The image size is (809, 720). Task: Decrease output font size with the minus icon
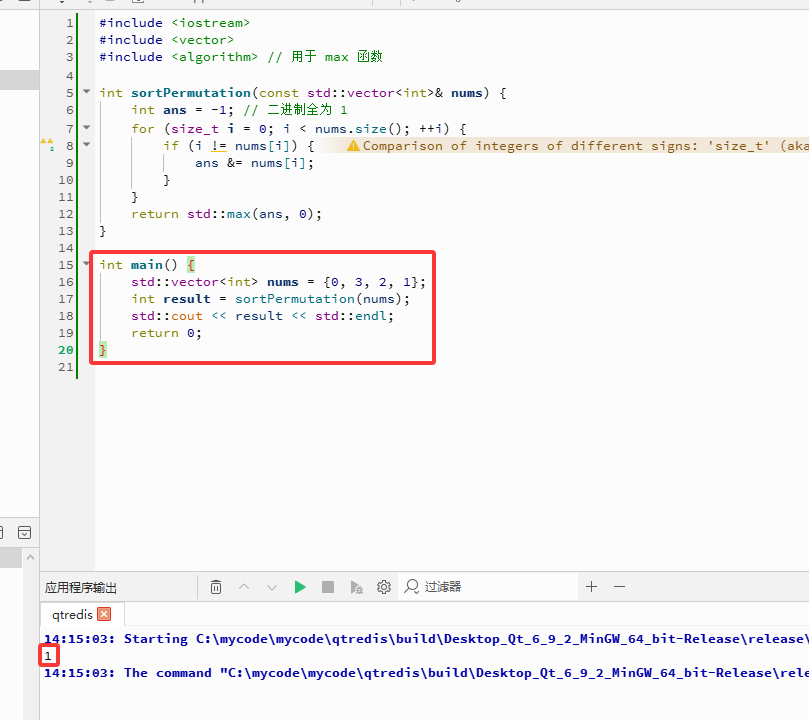(620, 586)
